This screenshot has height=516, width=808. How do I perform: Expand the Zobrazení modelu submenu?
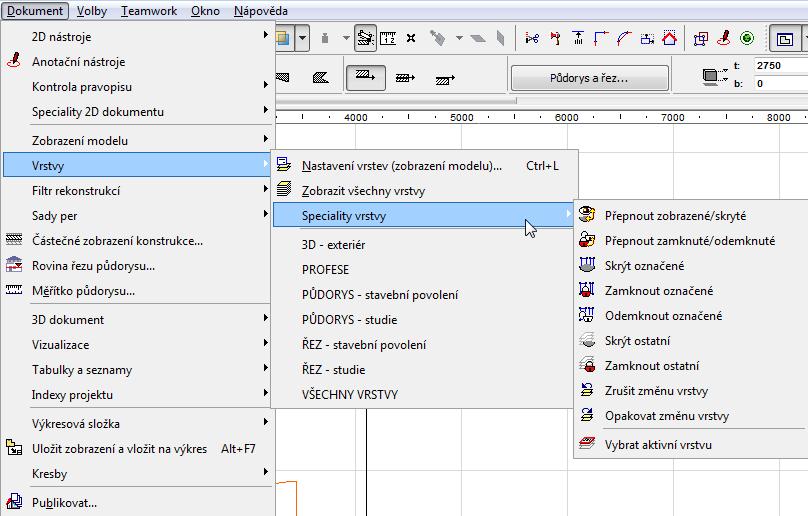(x=137, y=140)
